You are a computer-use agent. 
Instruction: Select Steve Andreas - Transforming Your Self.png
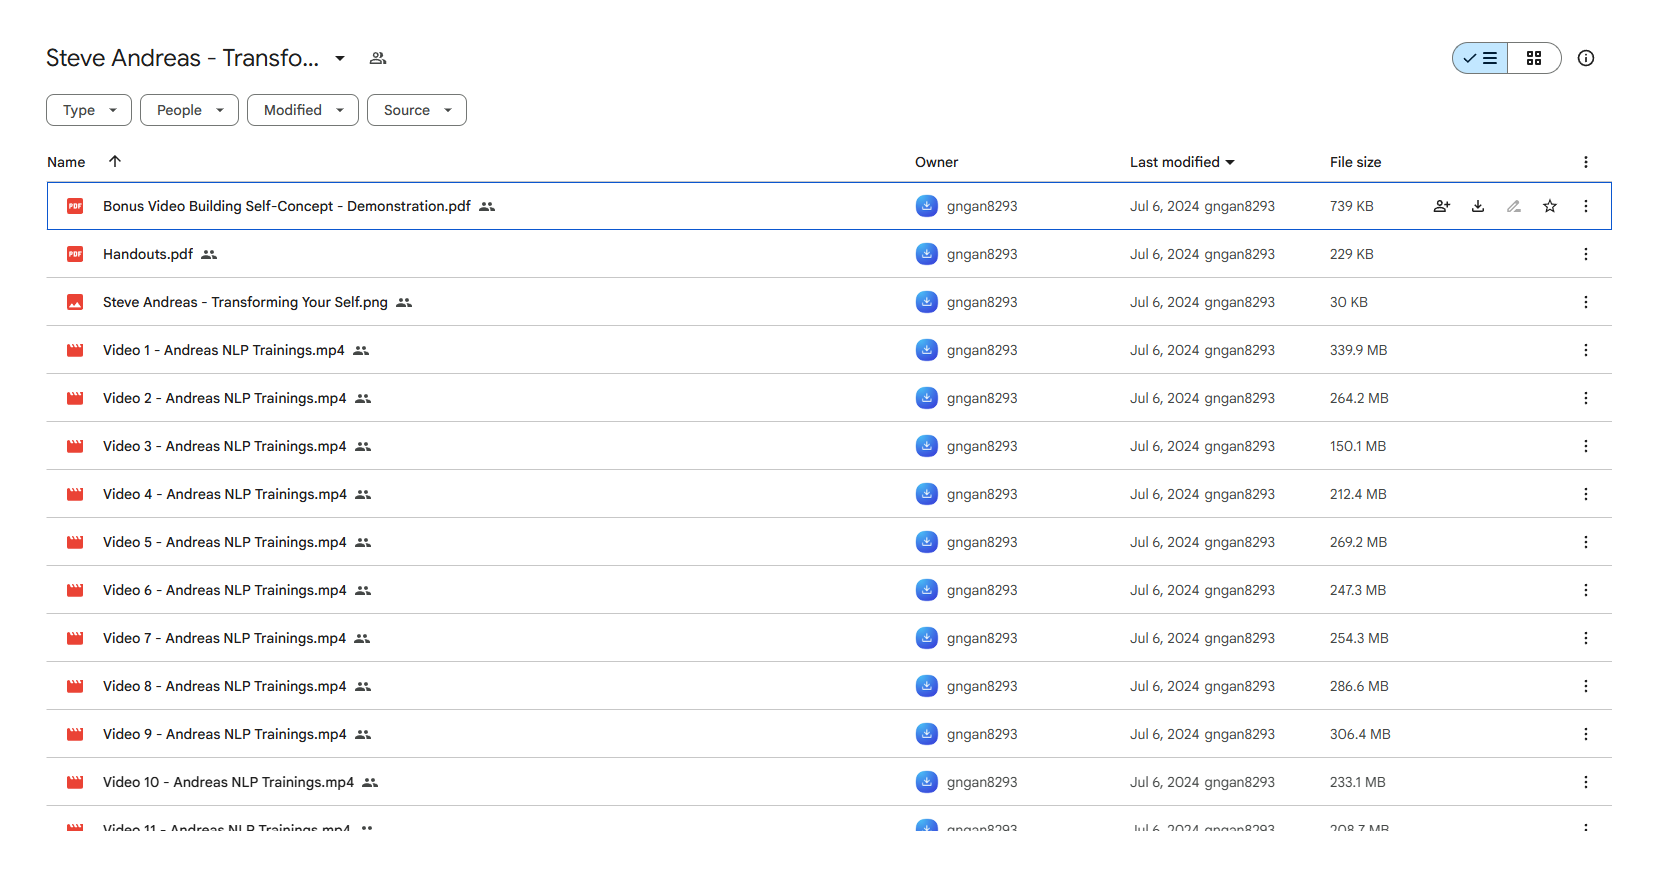245,302
